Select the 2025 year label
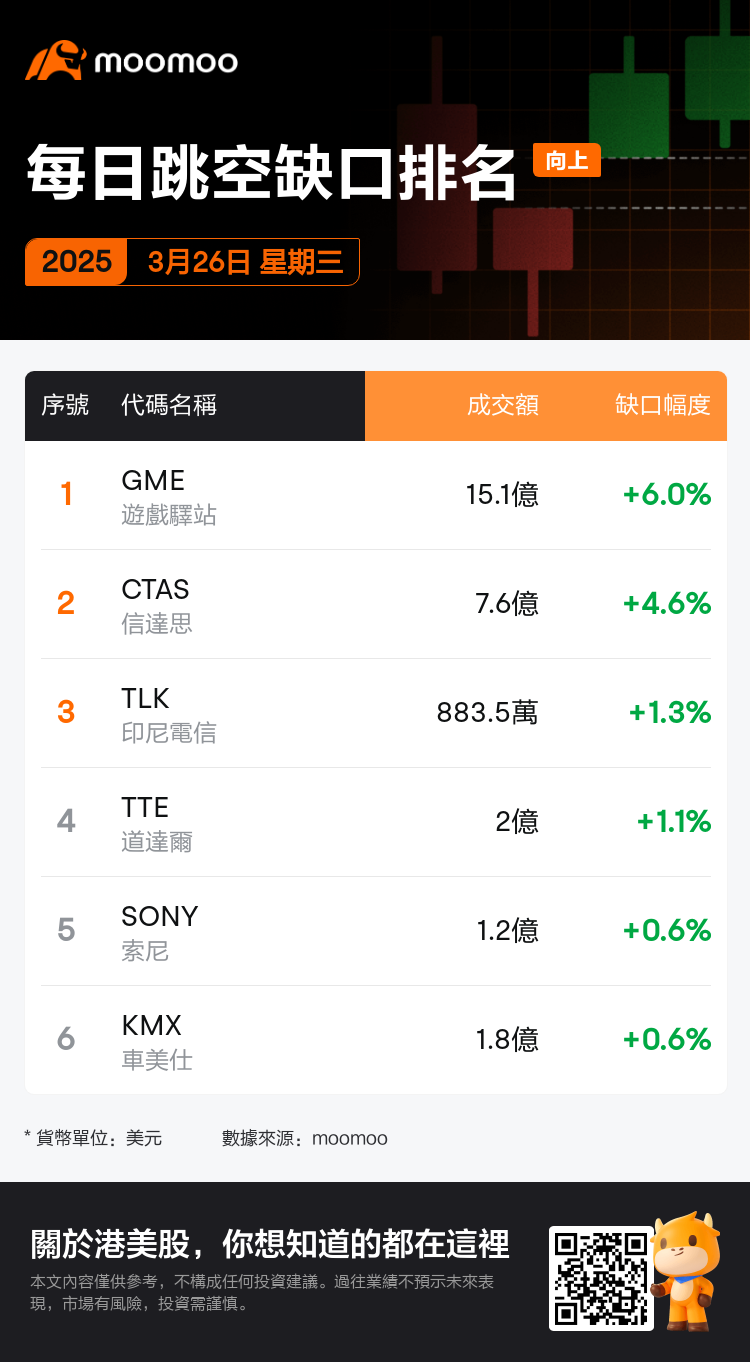This screenshot has height=1362, width=750. (77, 262)
